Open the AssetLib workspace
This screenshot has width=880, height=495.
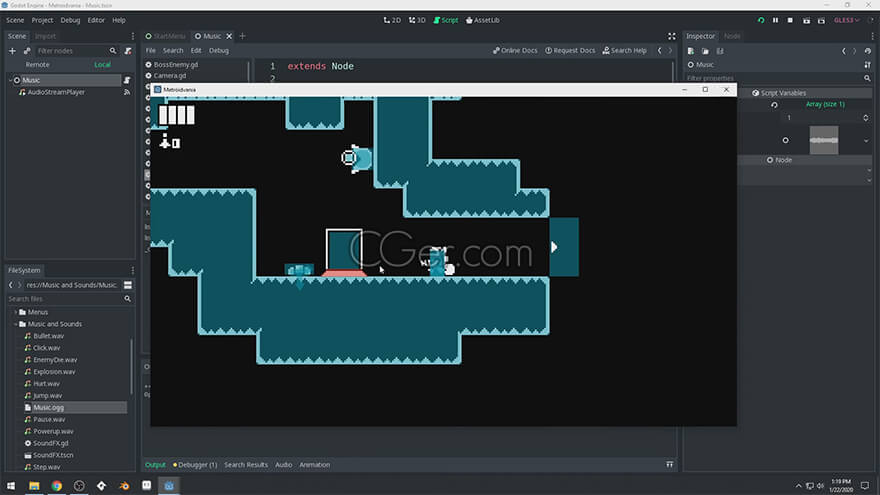(483, 20)
